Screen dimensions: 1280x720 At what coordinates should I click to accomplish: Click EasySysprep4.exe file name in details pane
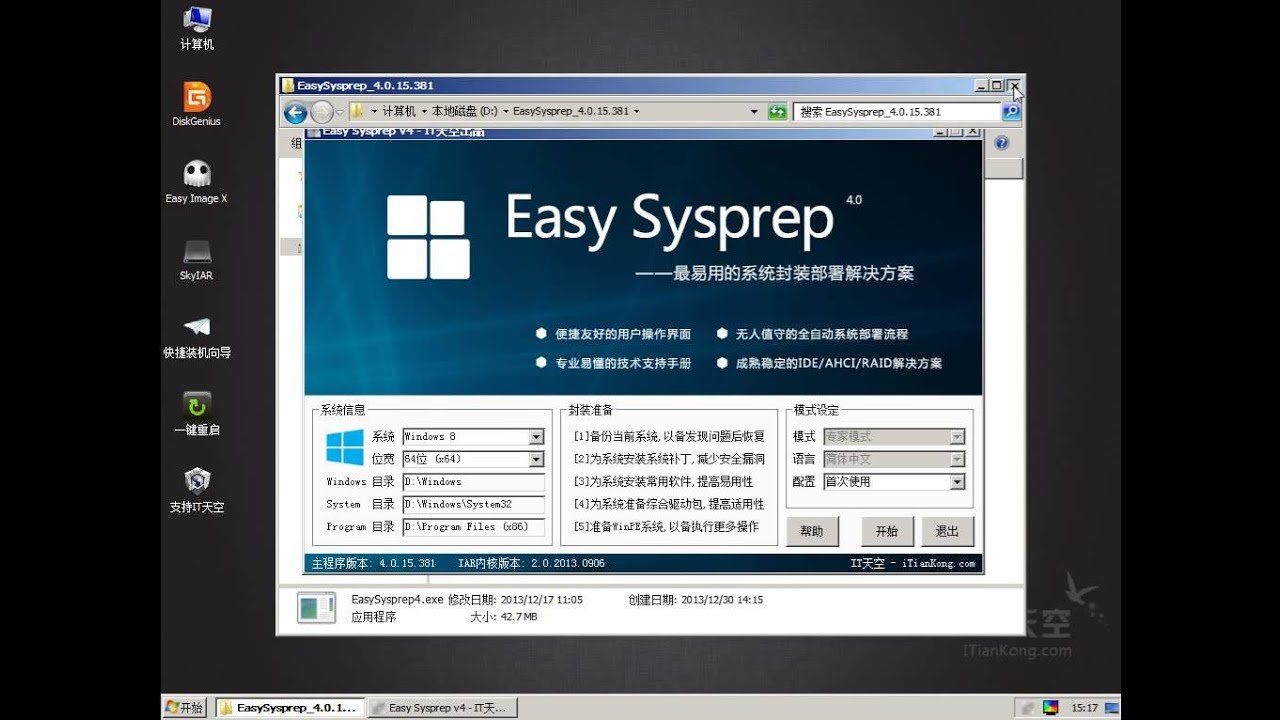(397, 600)
